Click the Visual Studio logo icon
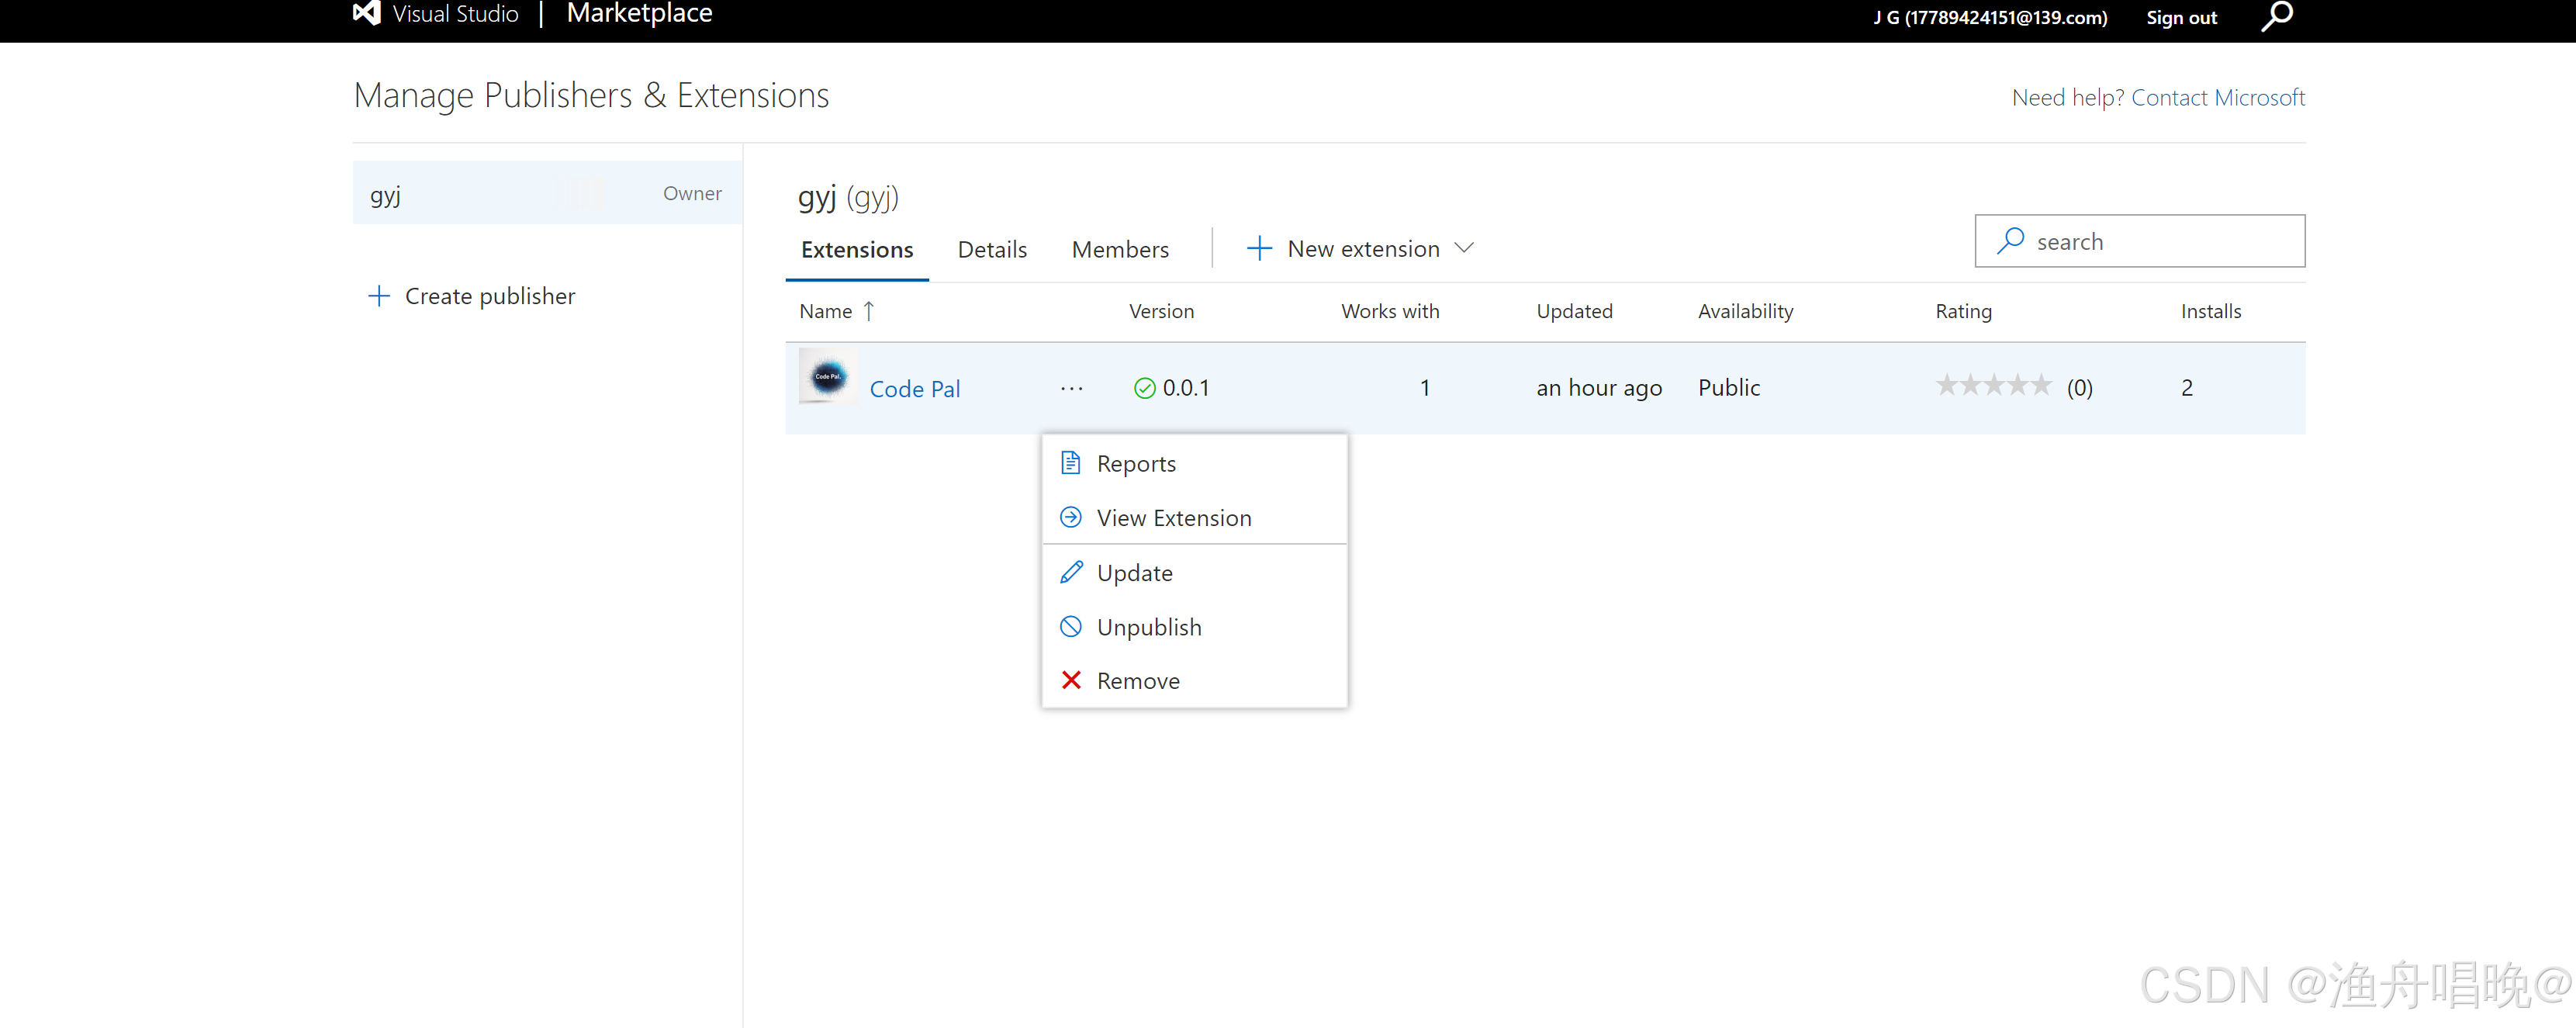The height and width of the screenshot is (1028, 2576). tap(367, 14)
